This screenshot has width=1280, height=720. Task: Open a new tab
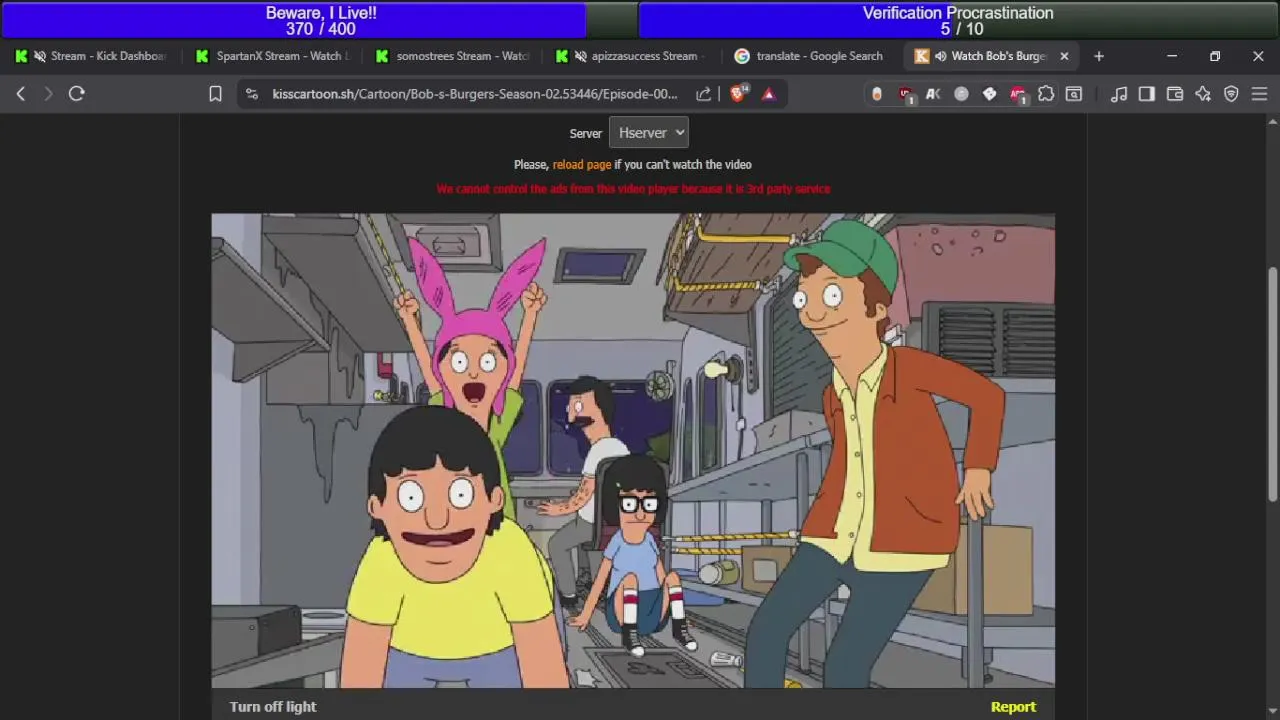1099,56
